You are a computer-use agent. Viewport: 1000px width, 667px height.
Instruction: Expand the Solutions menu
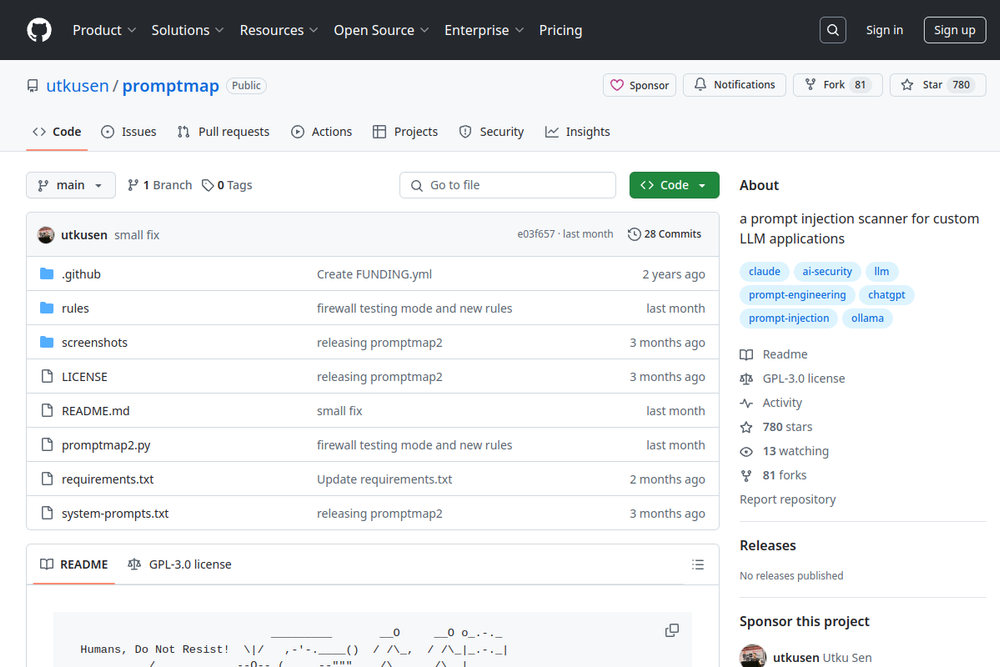tap(188, 30)
